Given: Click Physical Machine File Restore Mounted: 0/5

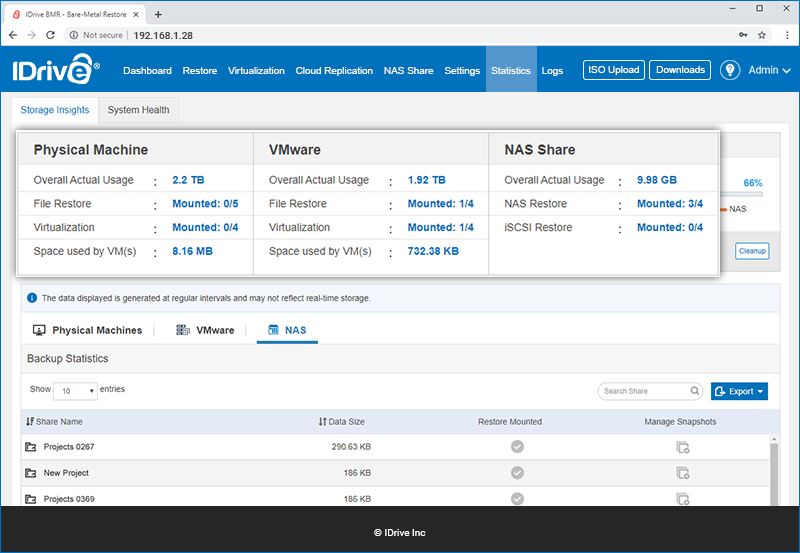Looking at the screenshot, I should point(205,204).
